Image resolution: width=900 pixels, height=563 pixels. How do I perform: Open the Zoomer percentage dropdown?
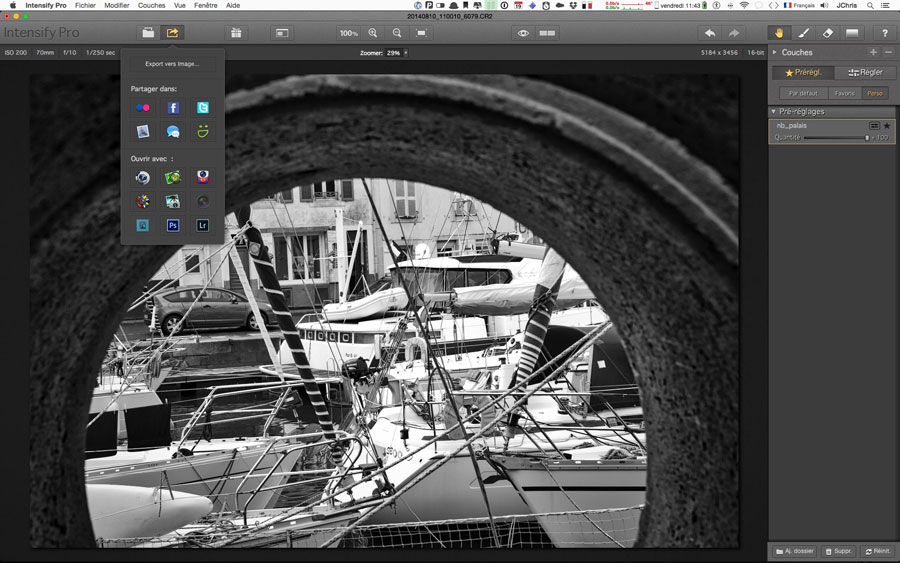point(406,53)
